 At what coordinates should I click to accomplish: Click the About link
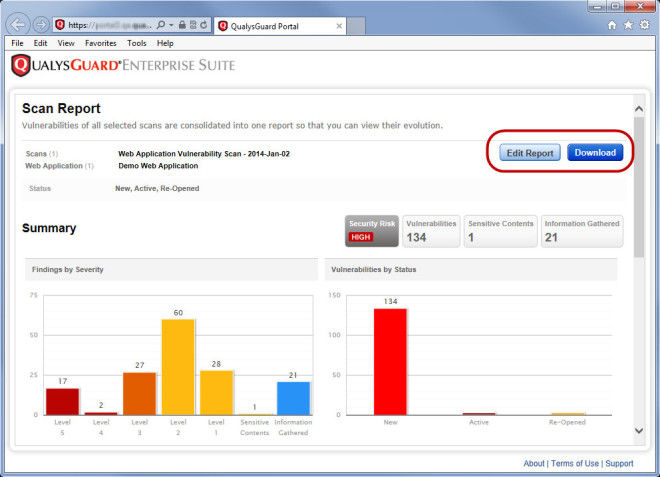(534, 463)
